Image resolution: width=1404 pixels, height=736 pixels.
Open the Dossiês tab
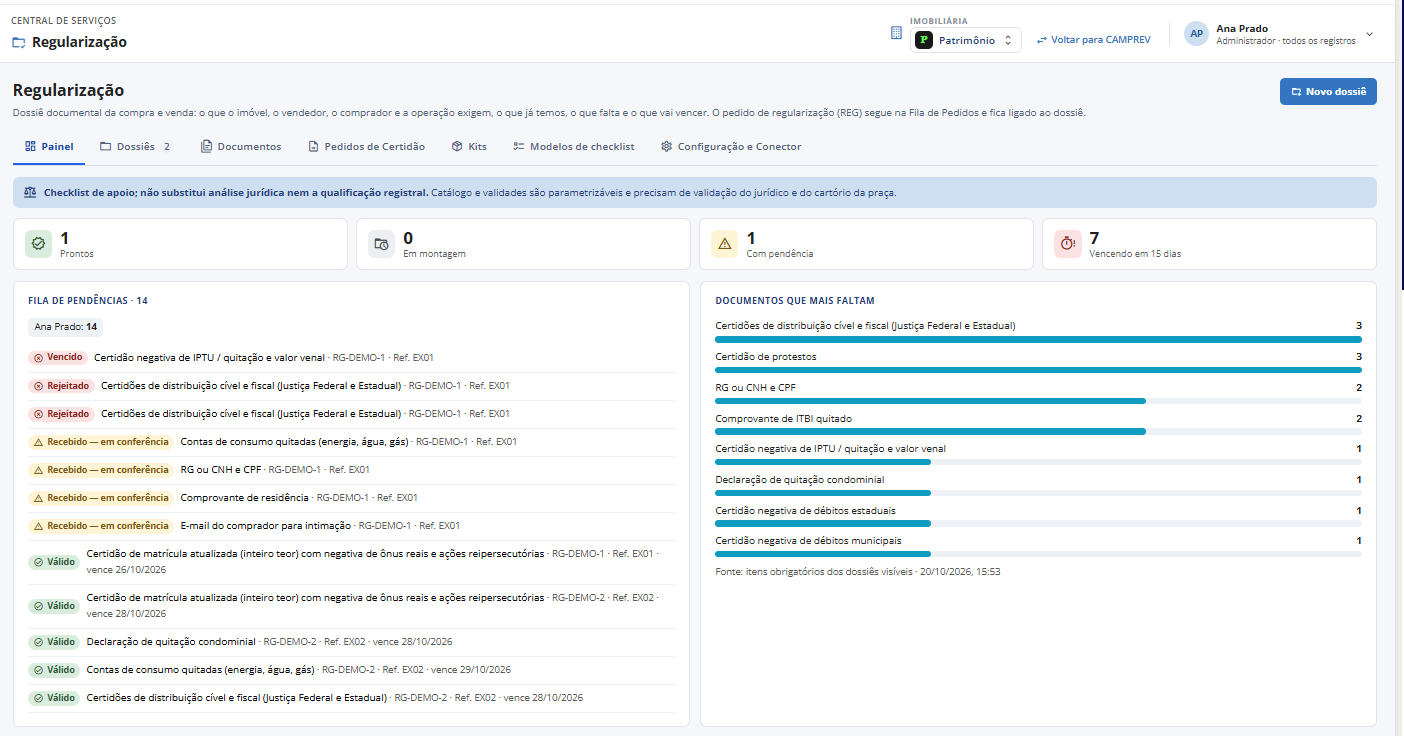tap(135, 147)
